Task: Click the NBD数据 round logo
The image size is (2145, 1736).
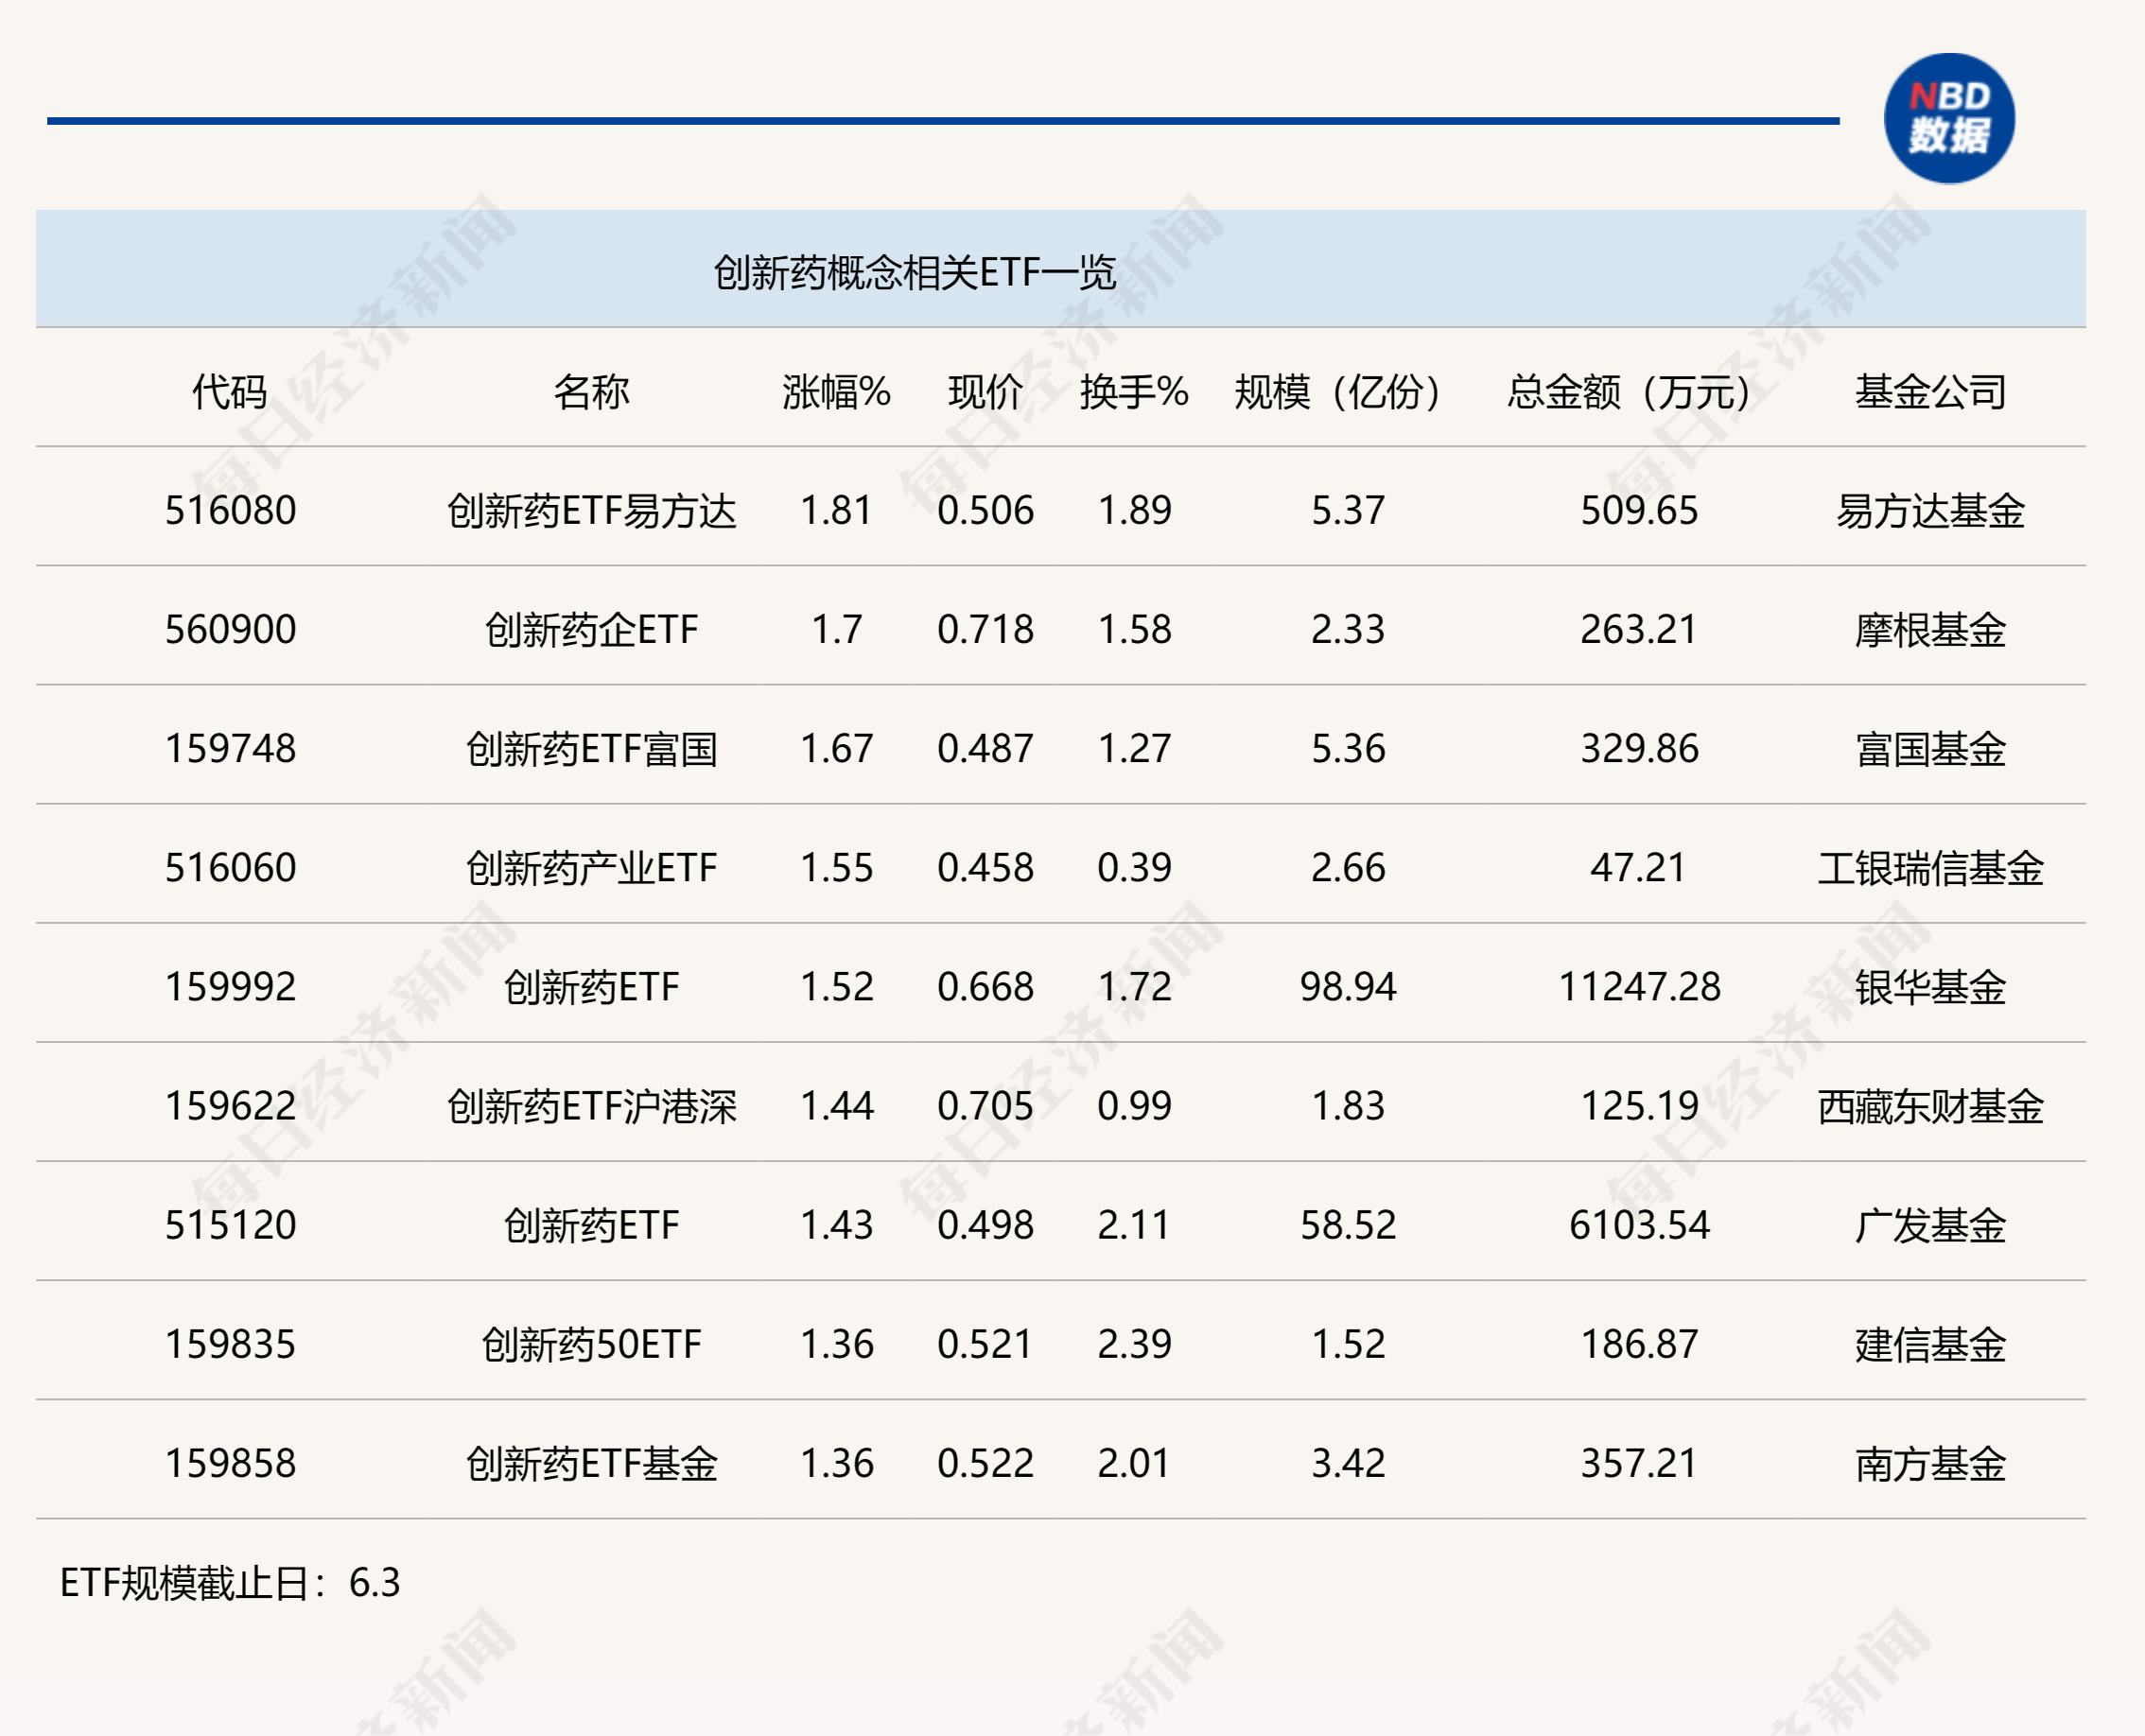Action: (x=1948, y=118)
